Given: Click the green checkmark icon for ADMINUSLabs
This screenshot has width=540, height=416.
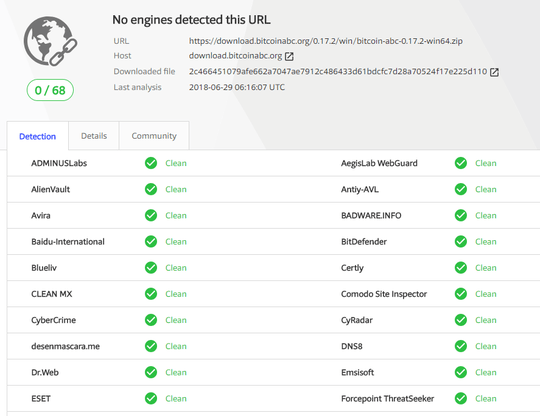Looking at the screenshot, I should click(151, 163).
